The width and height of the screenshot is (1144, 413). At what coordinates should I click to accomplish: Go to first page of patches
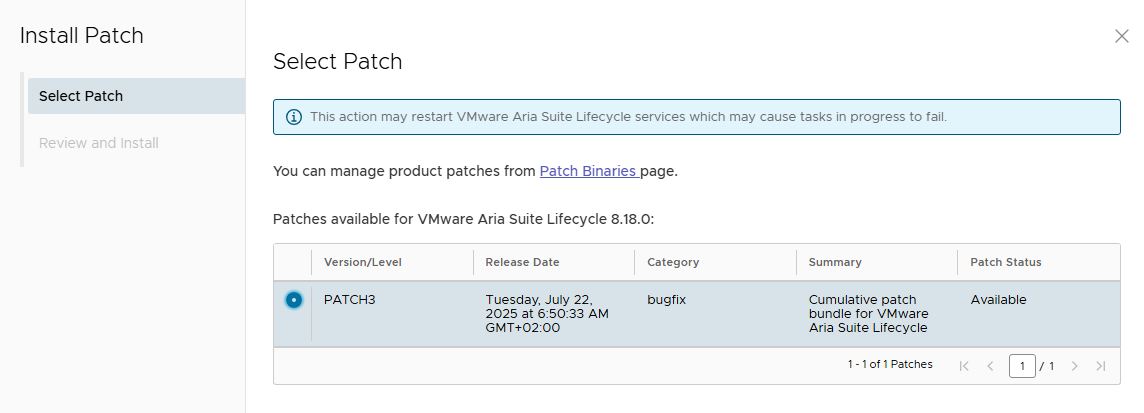(x=964, y=366)
